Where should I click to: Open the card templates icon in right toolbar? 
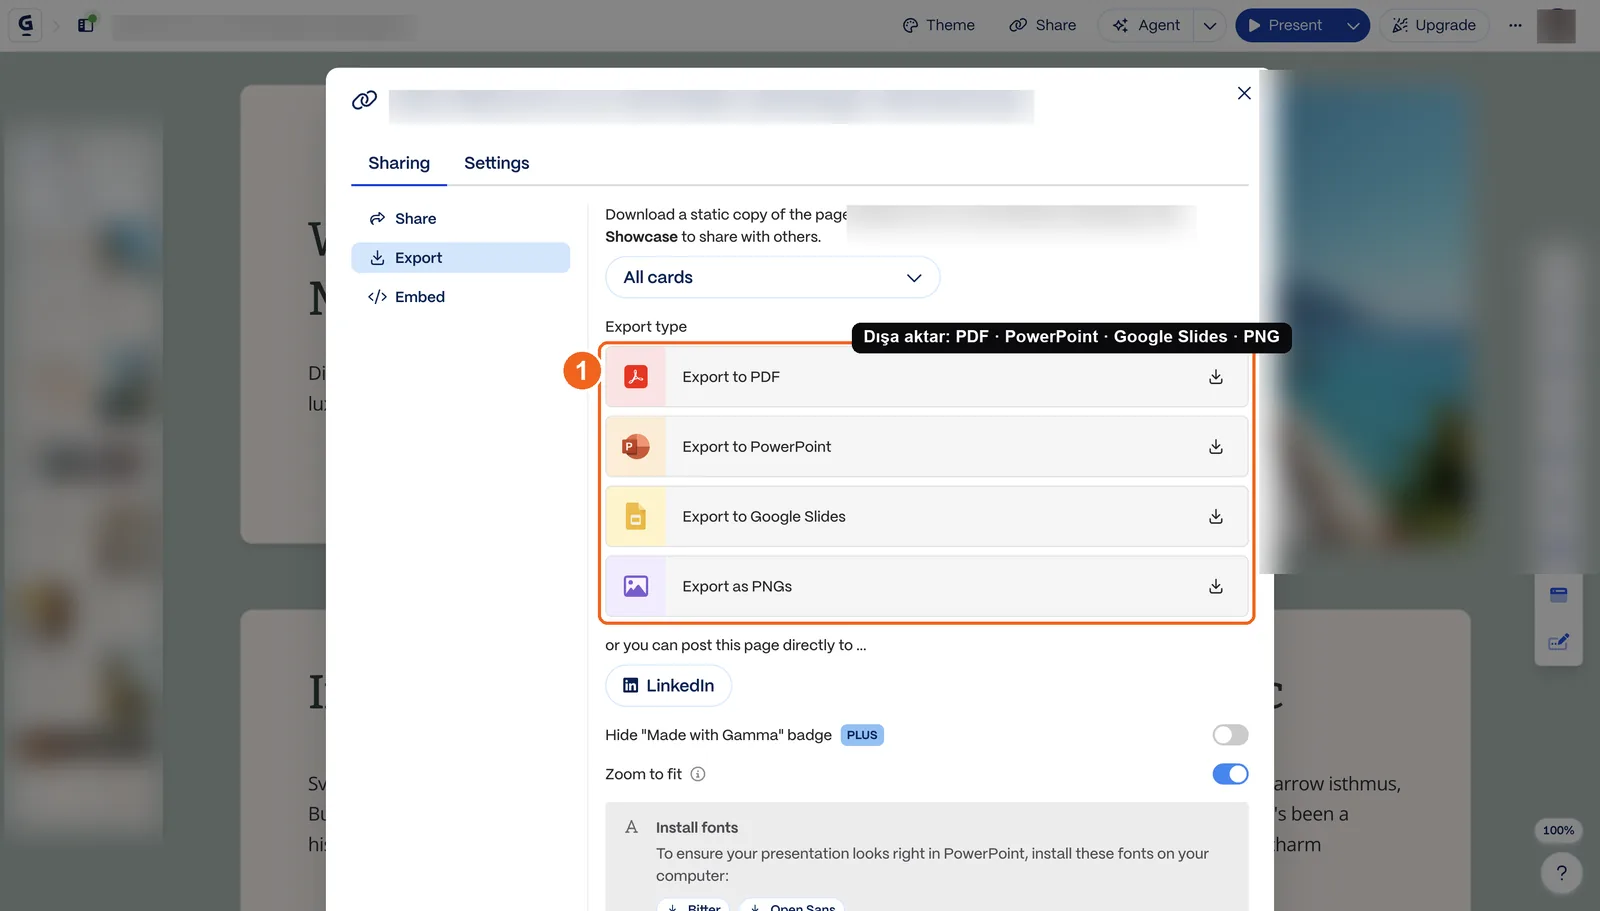coord(1558,595)
